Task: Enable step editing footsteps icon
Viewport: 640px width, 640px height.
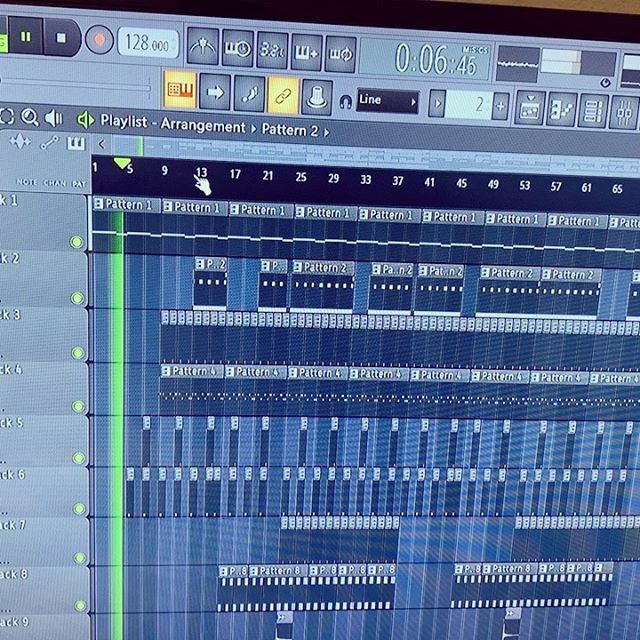Action: [x=249, y=94]
